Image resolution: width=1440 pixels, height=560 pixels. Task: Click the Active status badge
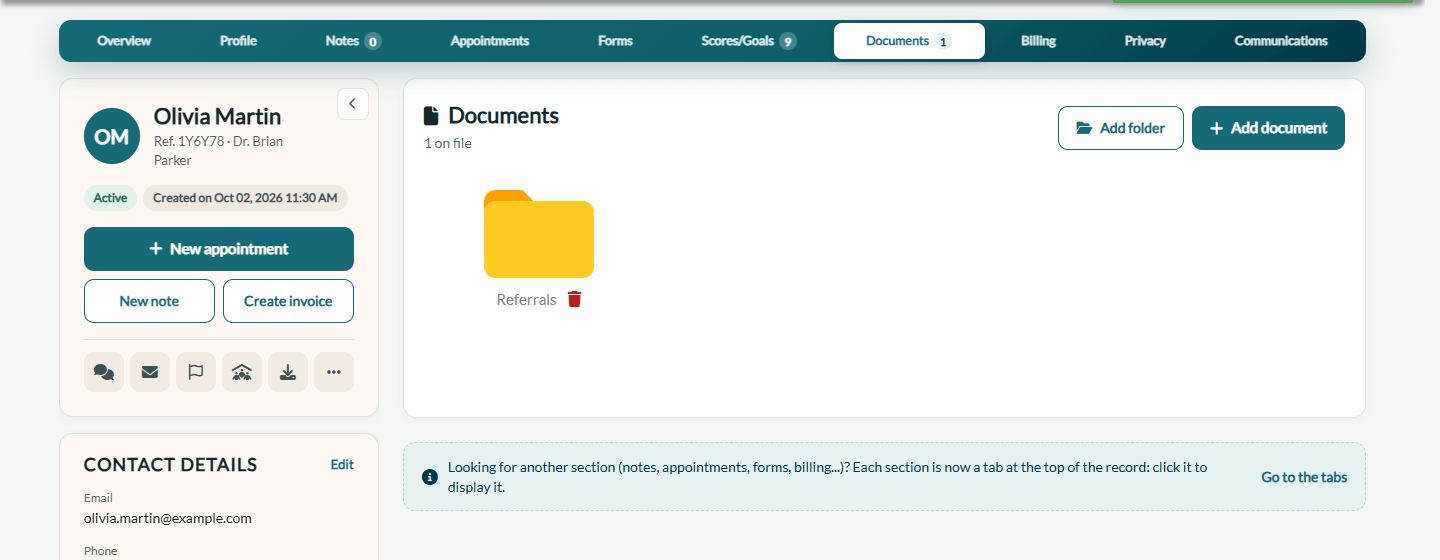(110, 198)
